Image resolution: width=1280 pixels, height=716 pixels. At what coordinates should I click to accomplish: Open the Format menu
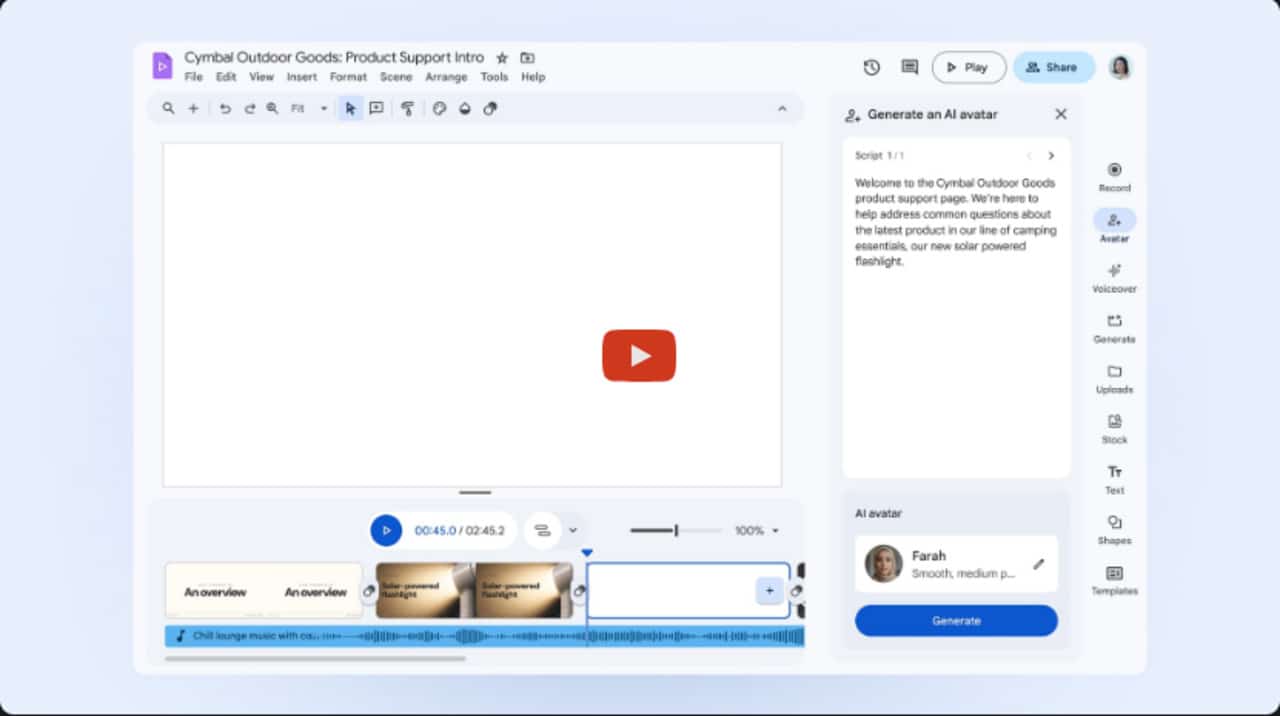[349, 77]
